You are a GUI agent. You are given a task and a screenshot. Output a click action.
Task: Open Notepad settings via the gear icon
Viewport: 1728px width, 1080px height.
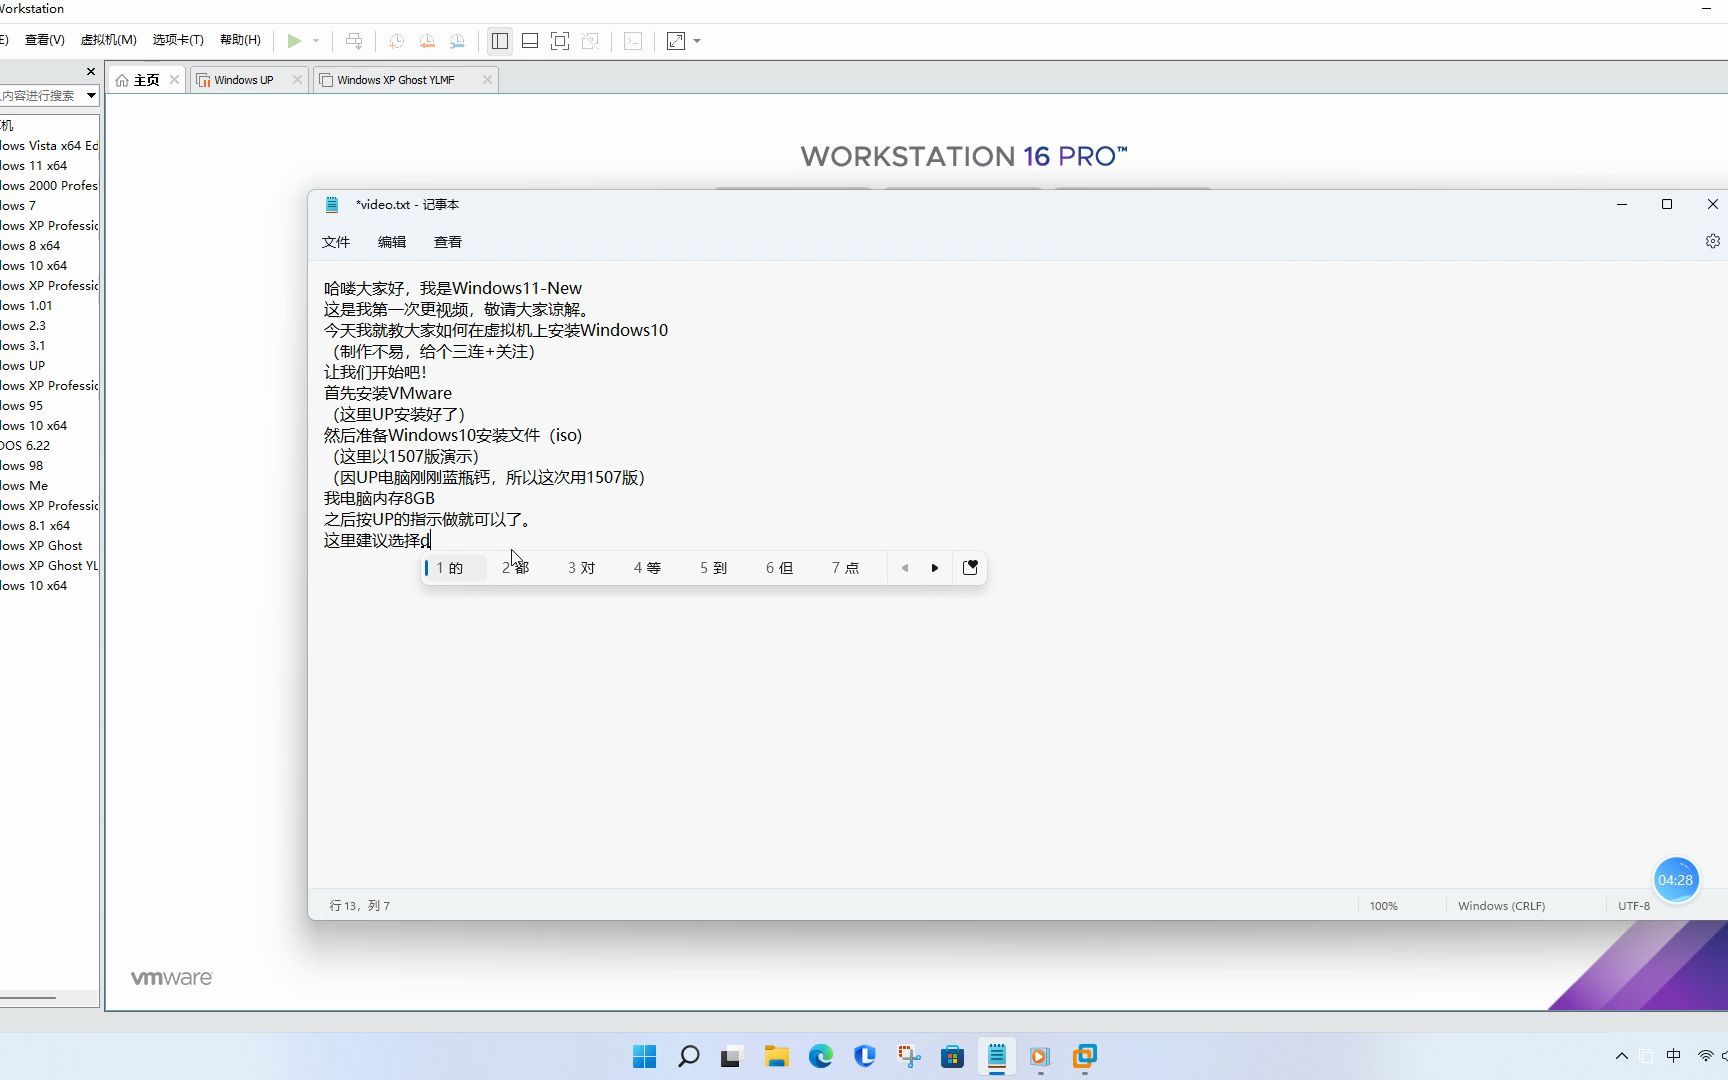click(x=1712, y=240)
